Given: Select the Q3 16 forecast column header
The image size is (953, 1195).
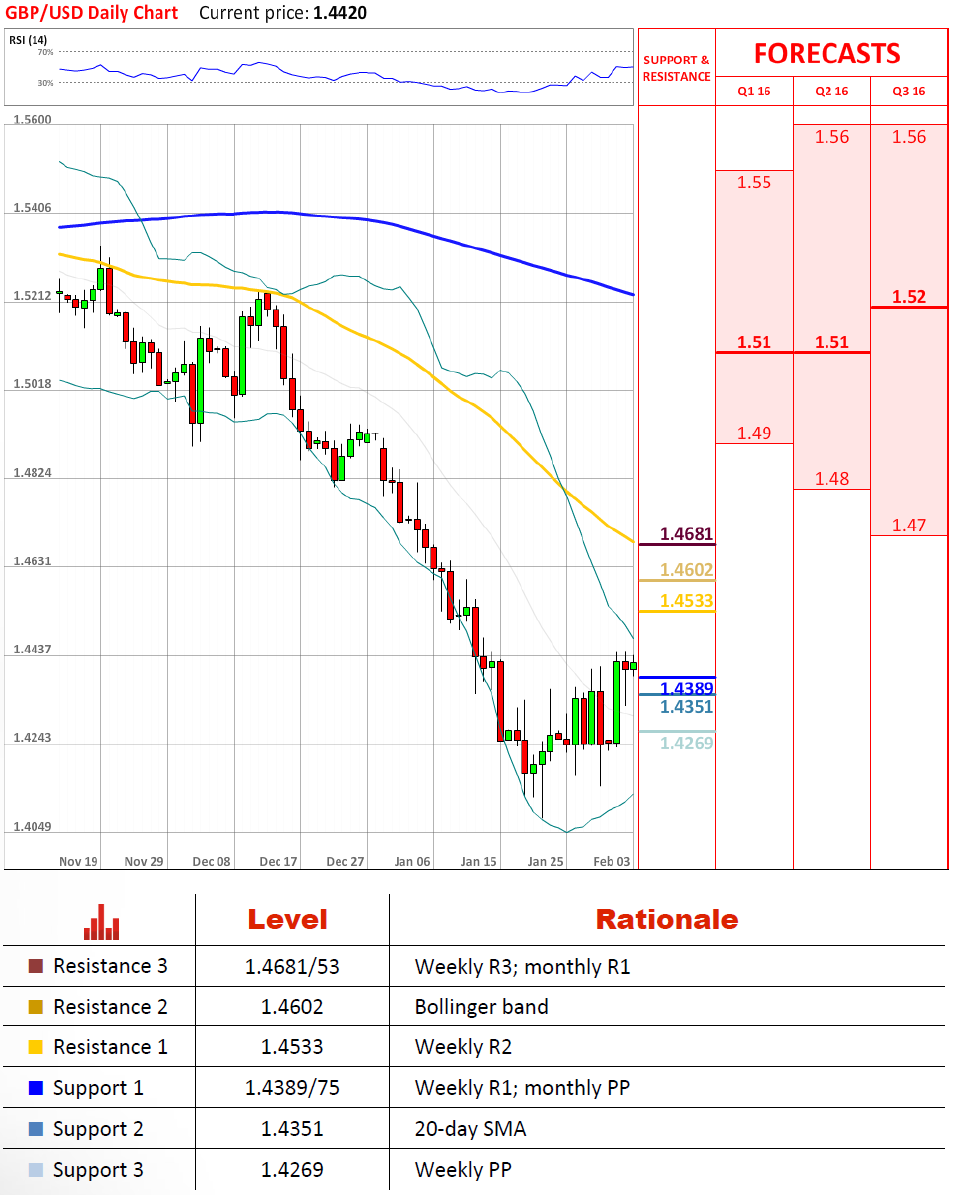Looking at the screenshot, I should (x=909, y=91).
